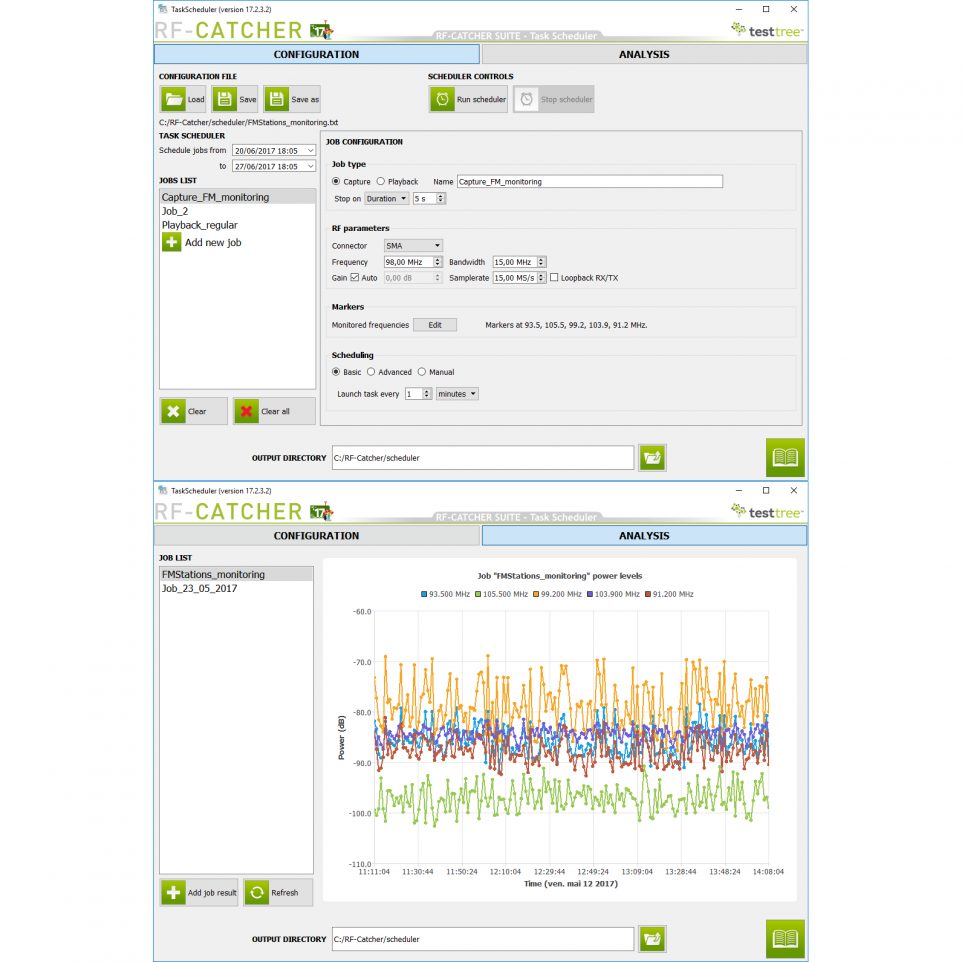Save the current configuration
This screenshot has height=962, width=962.
coord(237,98)
